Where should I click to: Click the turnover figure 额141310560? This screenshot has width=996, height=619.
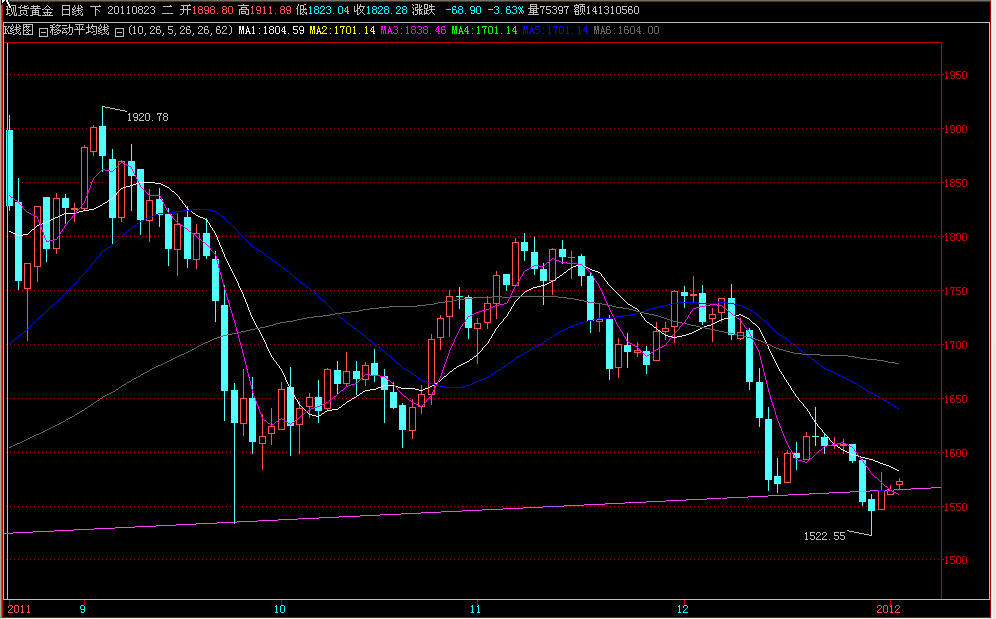pyautogui.click(x=607, y=10)
